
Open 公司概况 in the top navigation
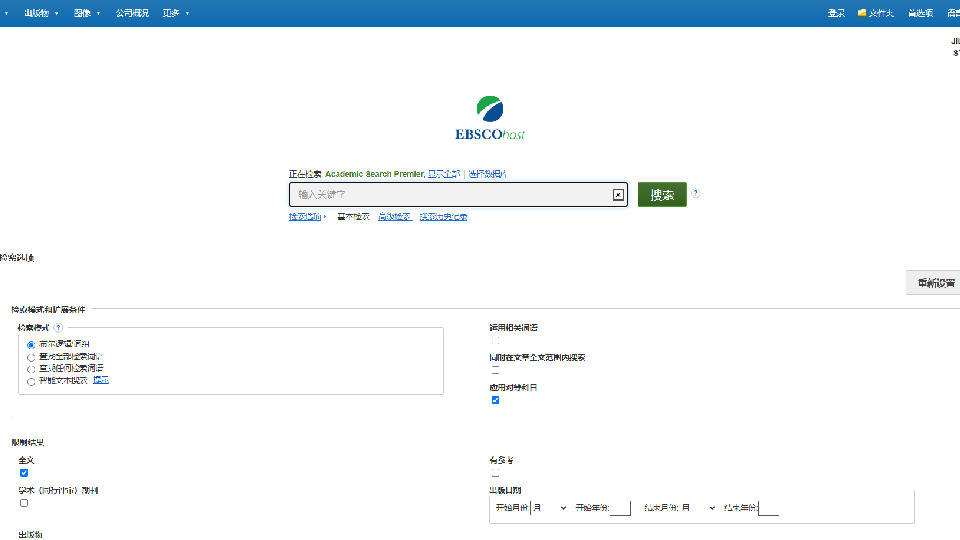tap(132, 13)
